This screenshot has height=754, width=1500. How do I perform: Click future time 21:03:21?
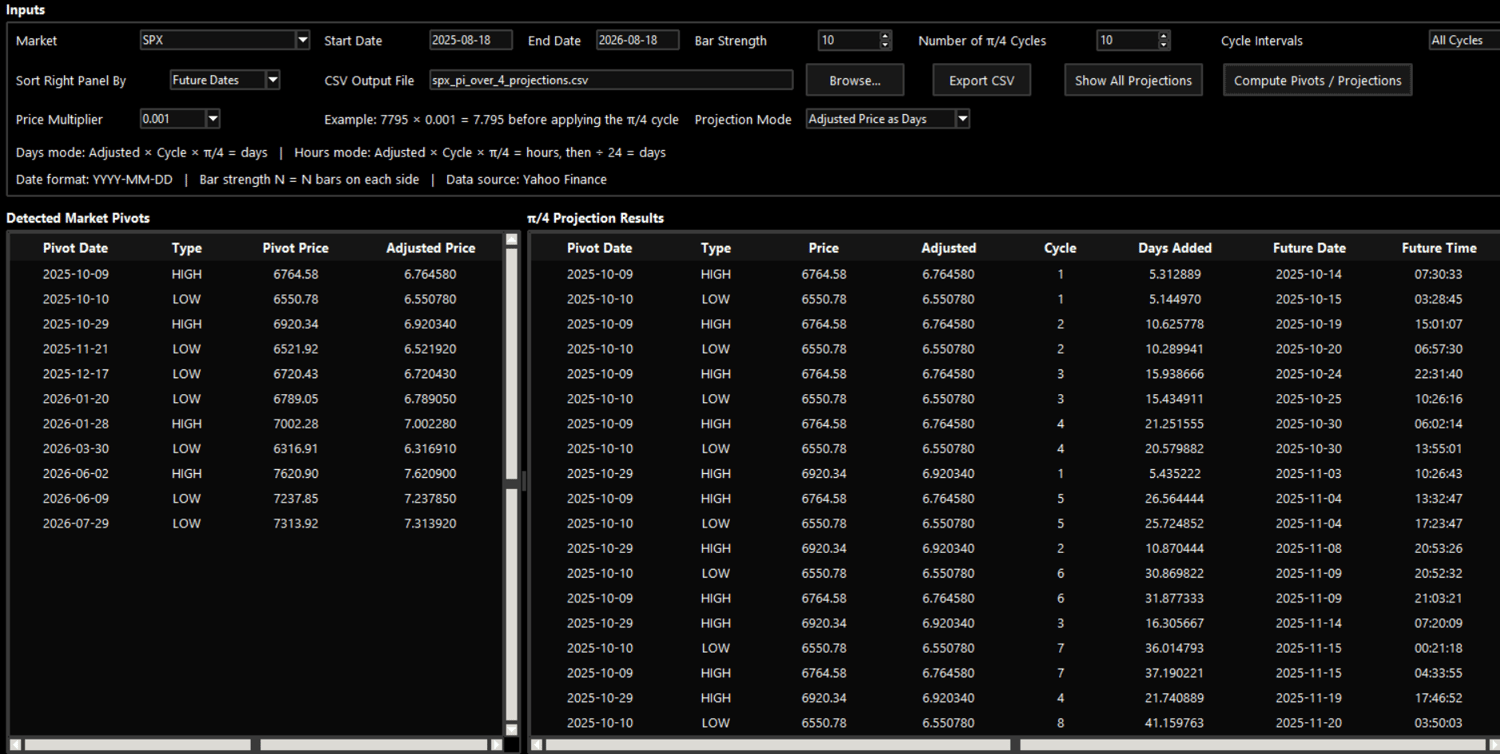point(1439,599)
